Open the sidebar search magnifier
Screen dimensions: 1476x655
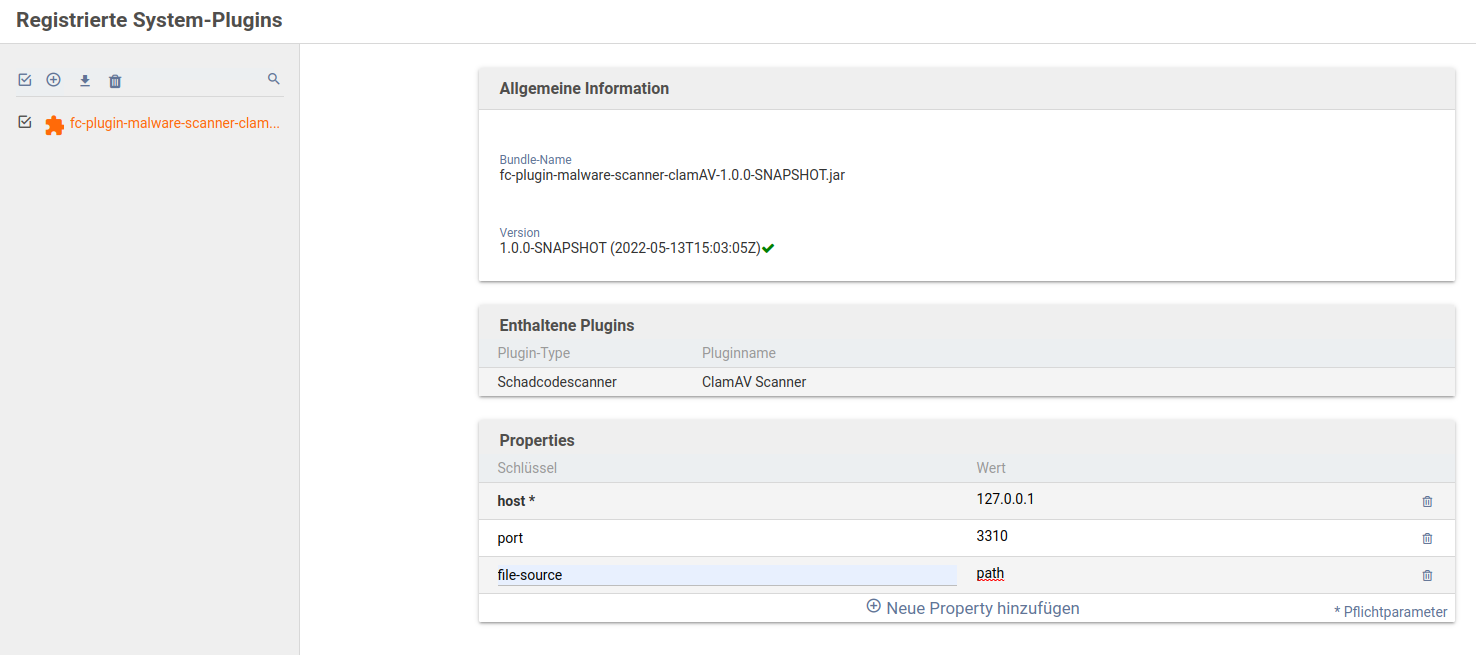274,79
